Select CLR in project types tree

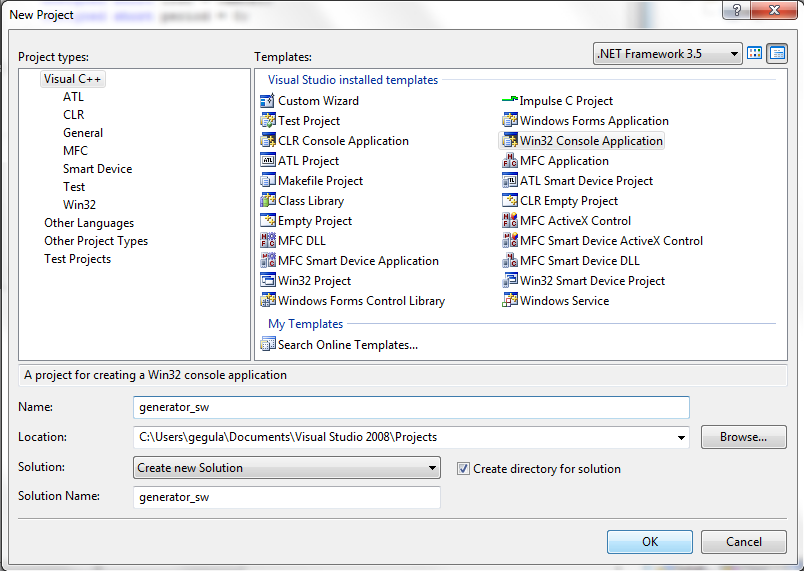click(73, 115)
